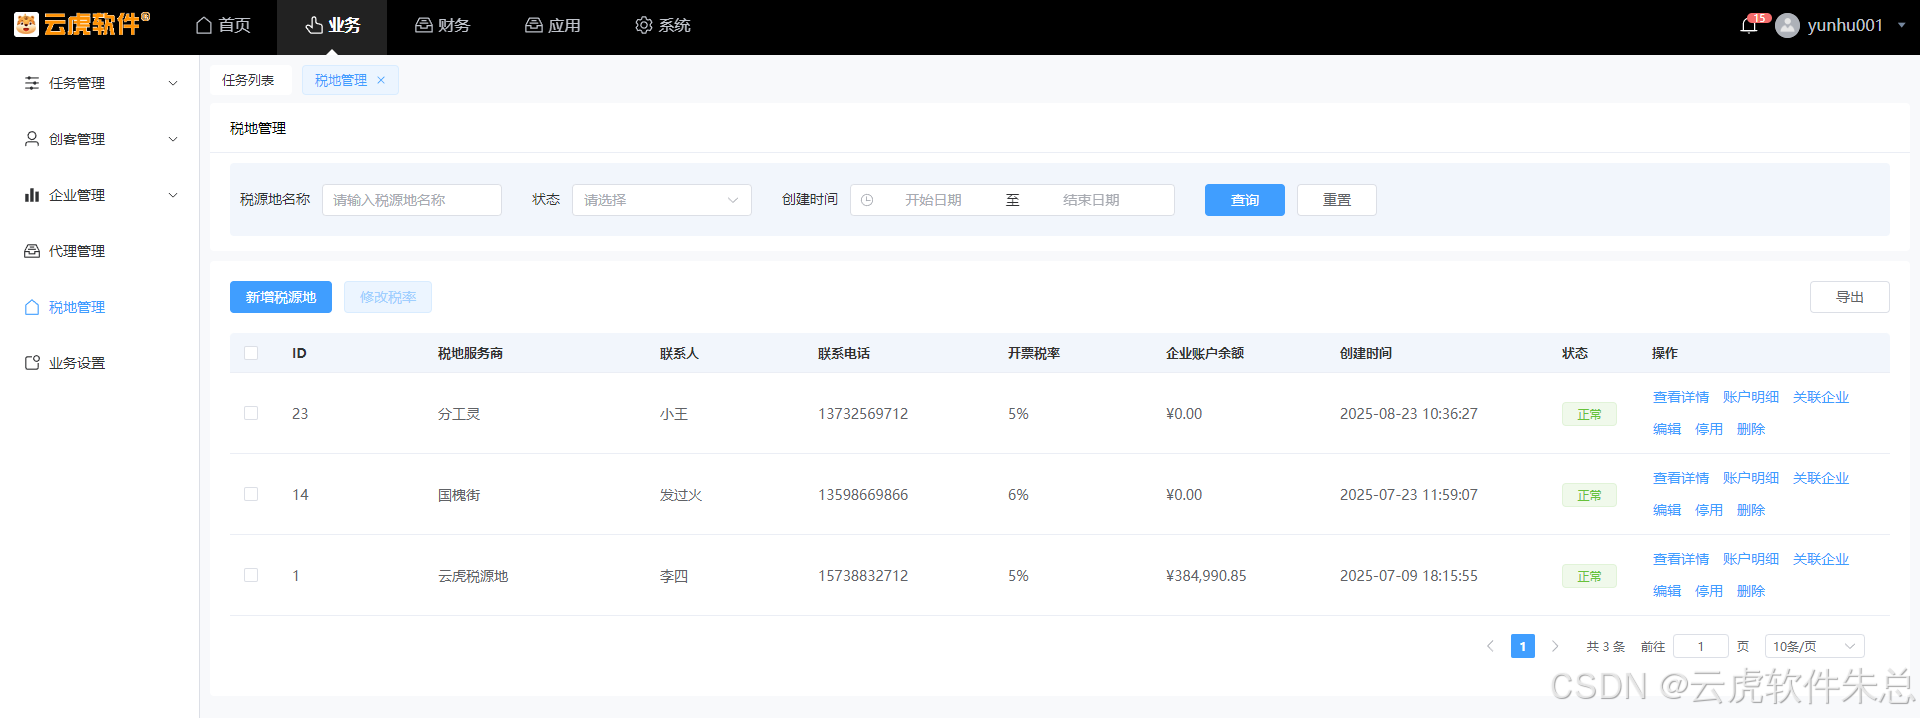Switch to the 任务列表 tab

coord(248,80)
